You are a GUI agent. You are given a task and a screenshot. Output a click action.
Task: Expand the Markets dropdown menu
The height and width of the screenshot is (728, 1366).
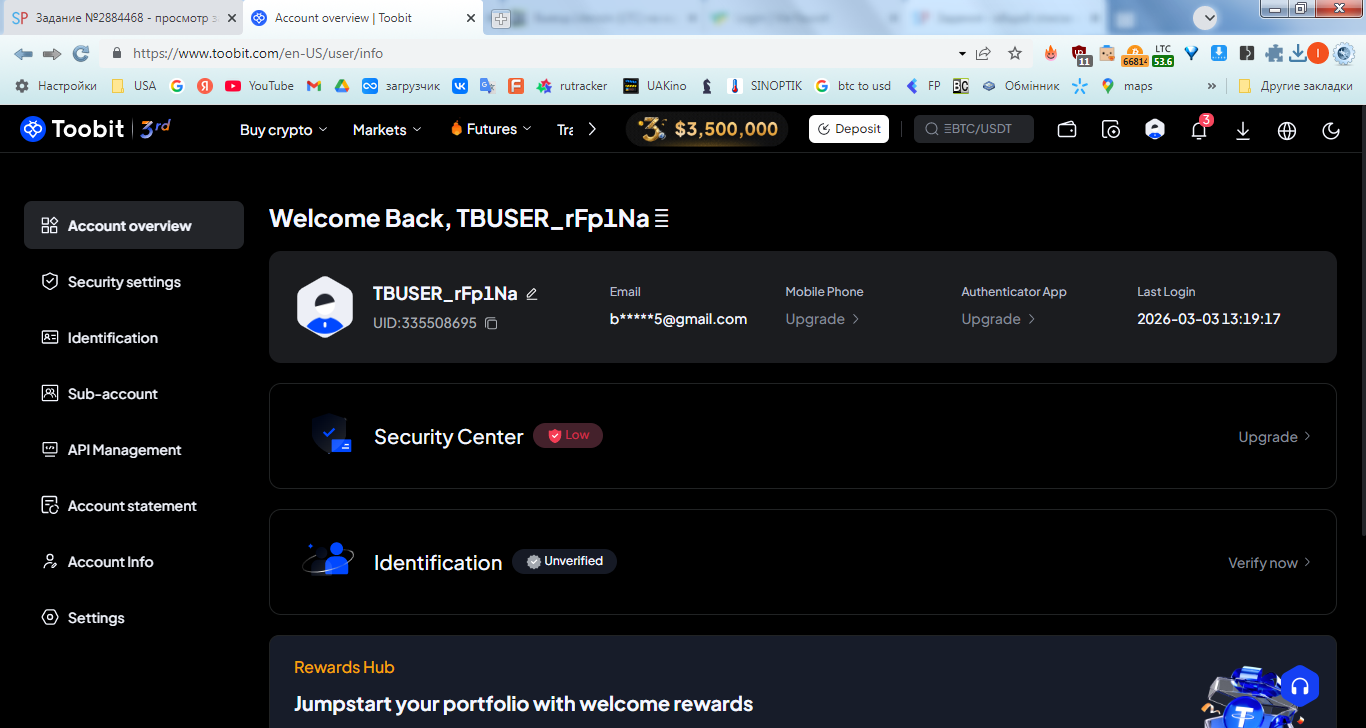point(387,130)
